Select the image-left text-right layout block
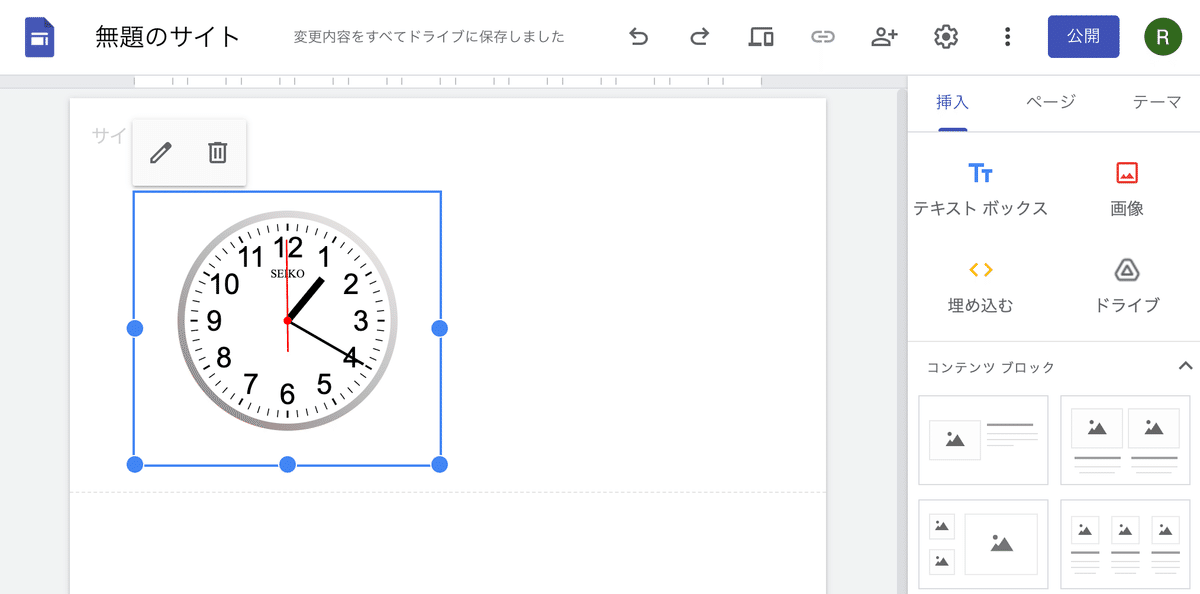Viewport: 1200px width, 594px height. coord(983,440)
